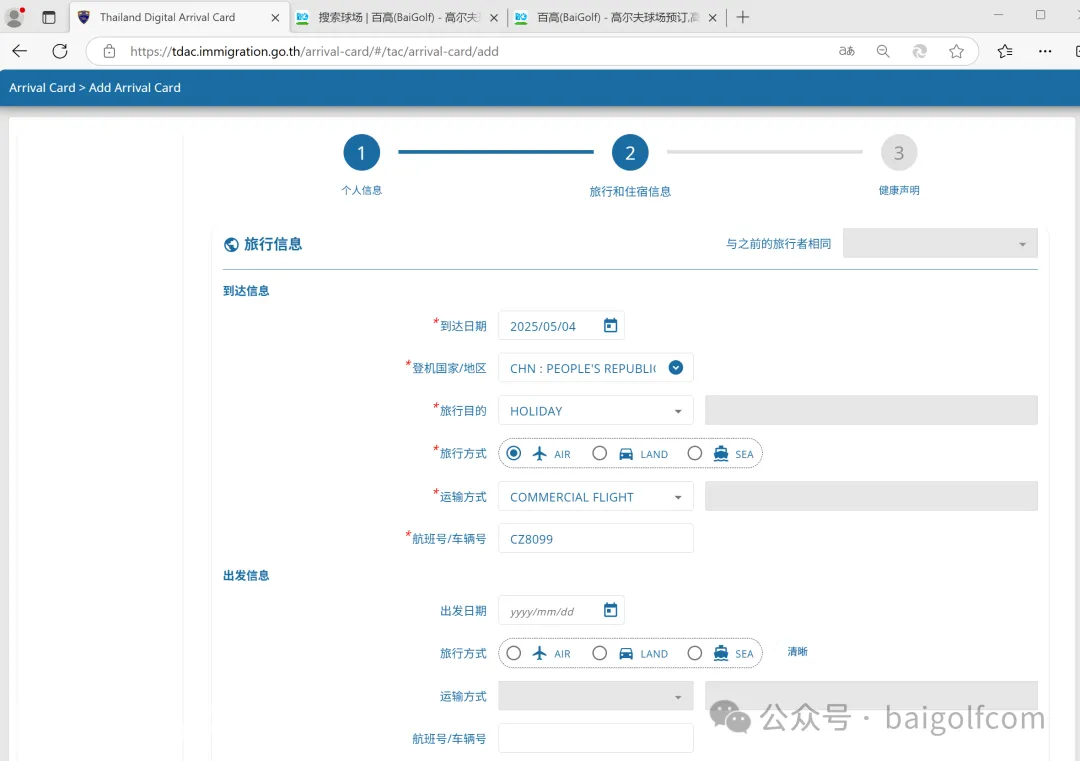
Task: Select LAND for arrival travel mode
Action: coord(600,453)
